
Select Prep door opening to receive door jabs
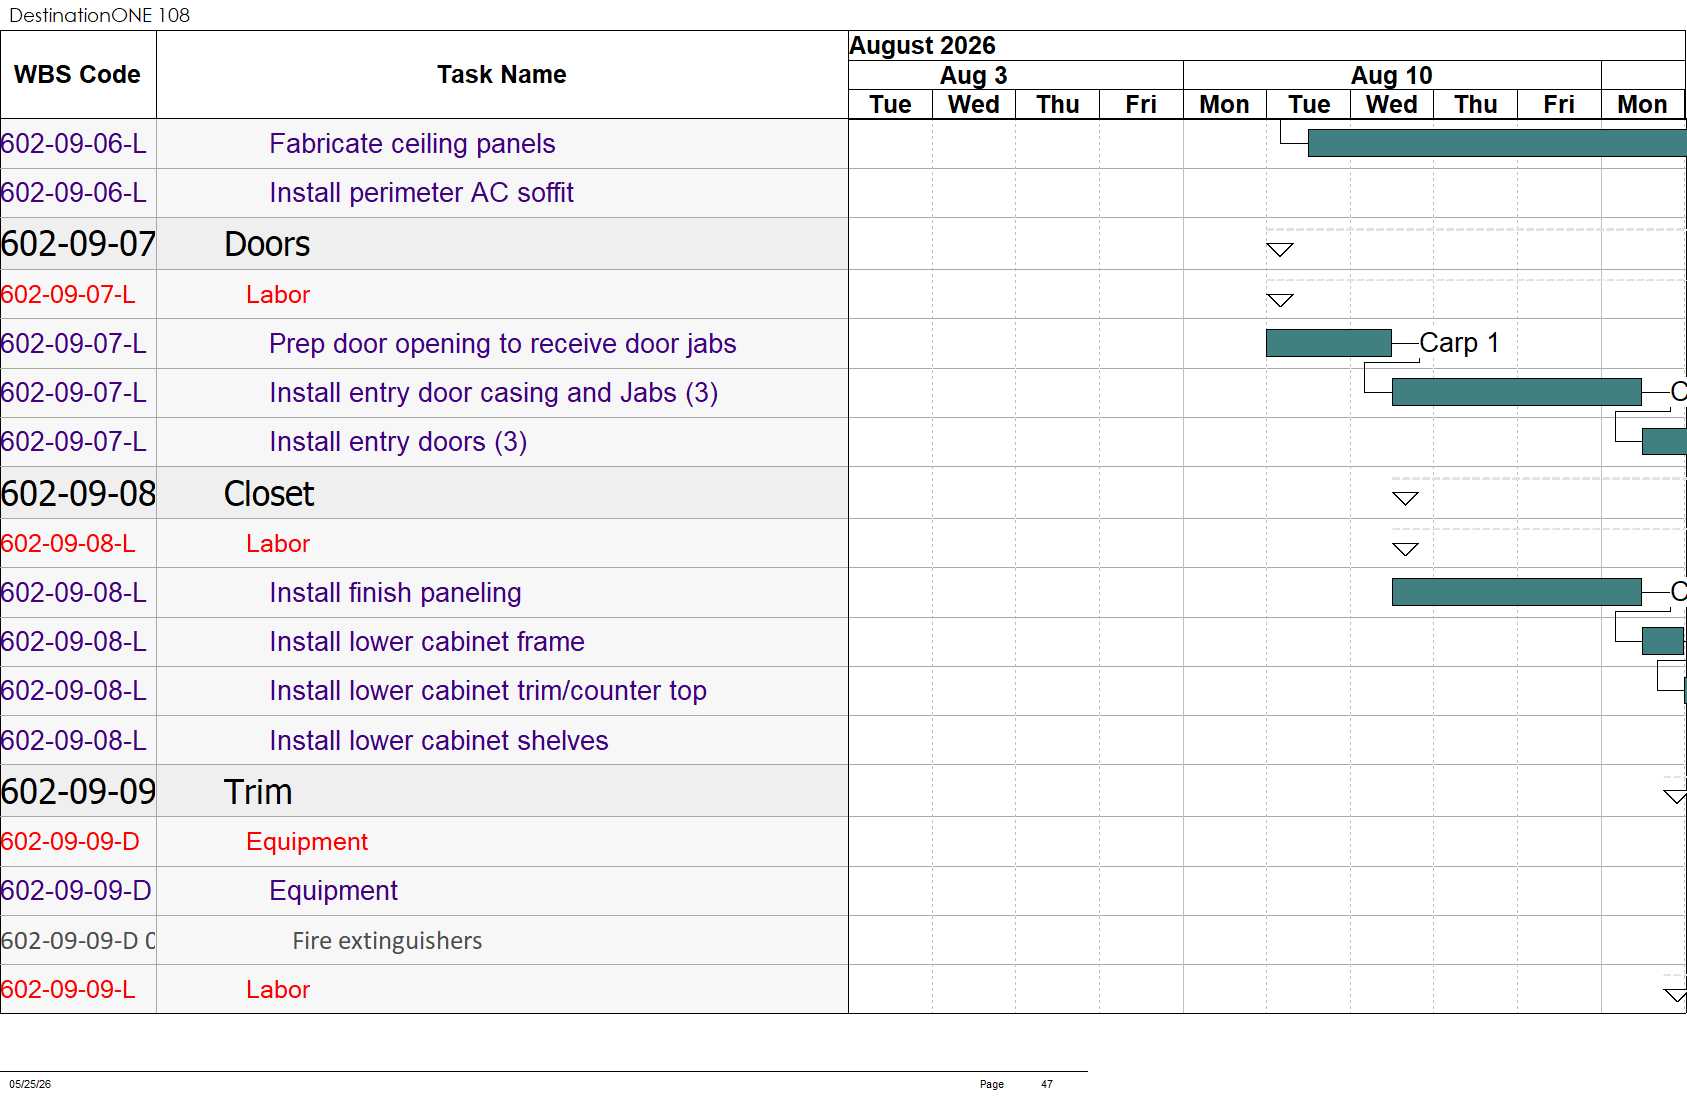click(x=502, y=344)
